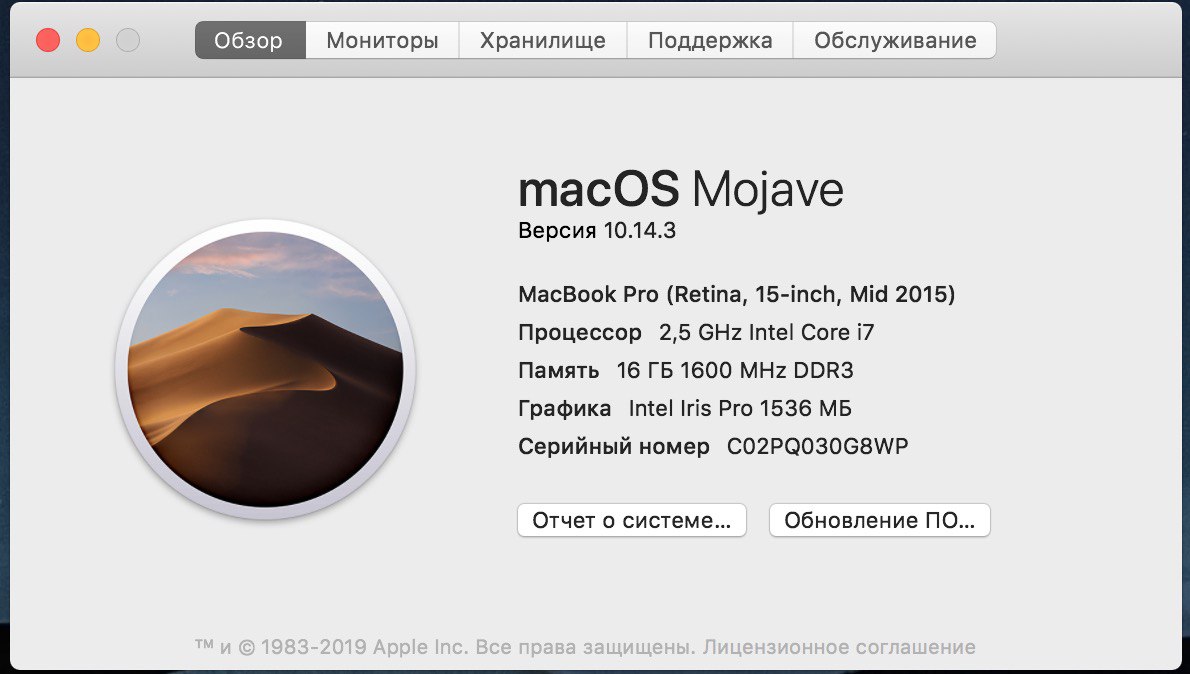Screen dimensions: 1190x674
Task: Click the 2,5 GHz Intel Core i7 value
Action: 767,332
